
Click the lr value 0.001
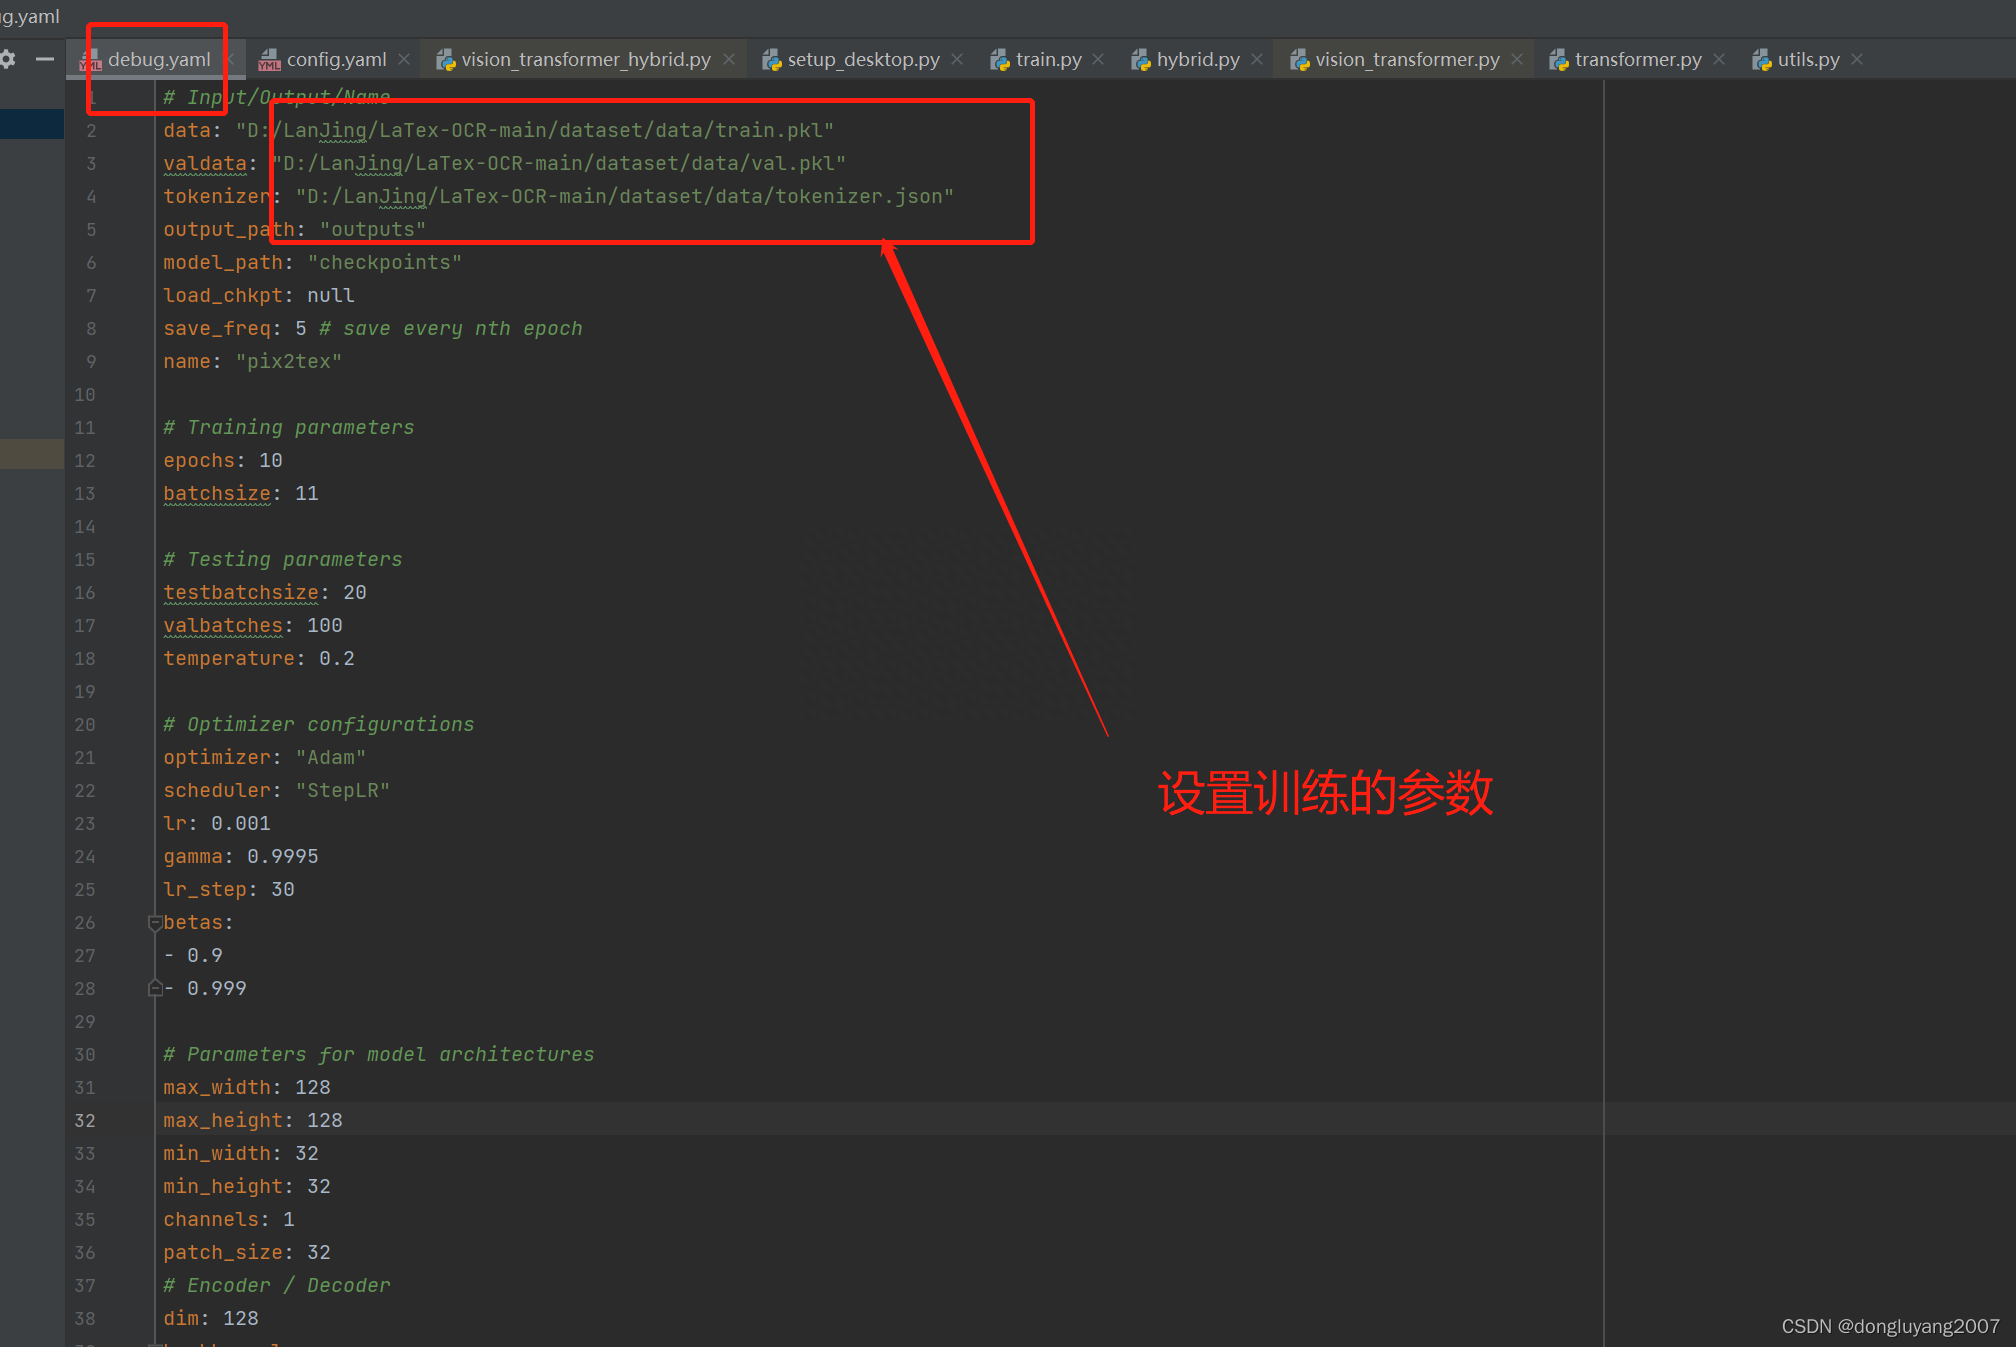(x=241, y=824)
